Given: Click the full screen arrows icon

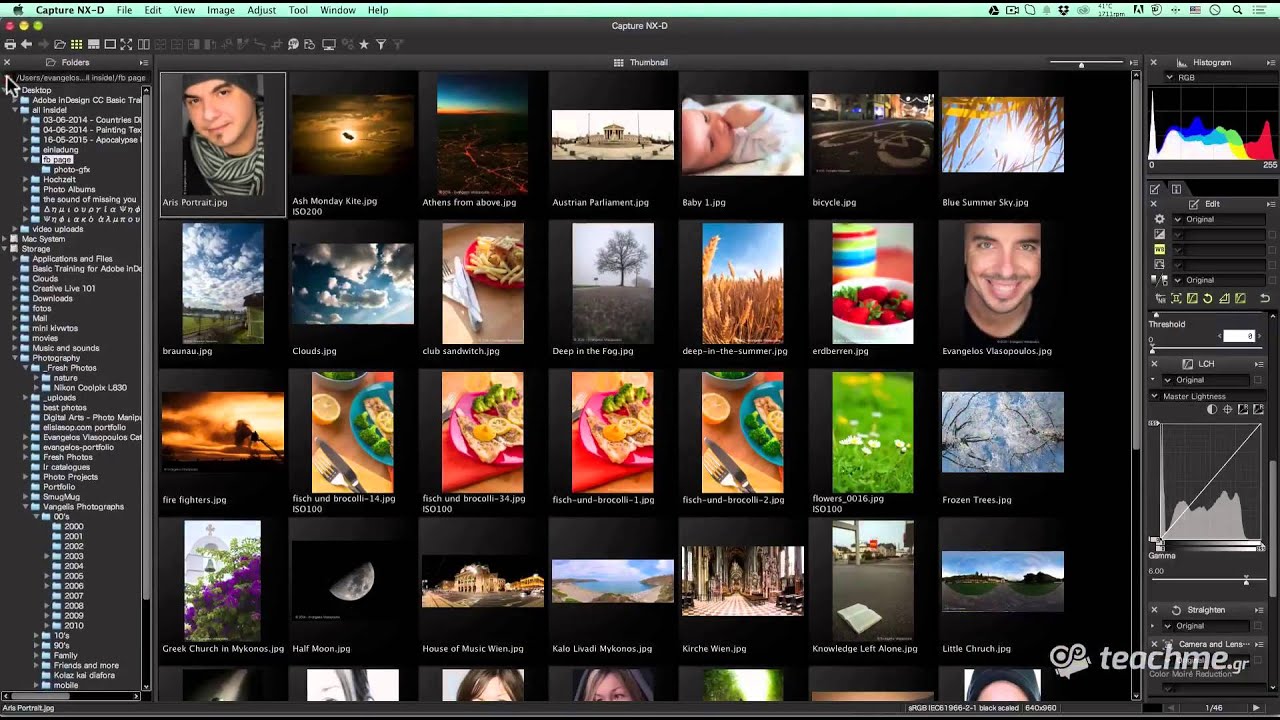Looking at the screenshot, I should tap(126, 44).
